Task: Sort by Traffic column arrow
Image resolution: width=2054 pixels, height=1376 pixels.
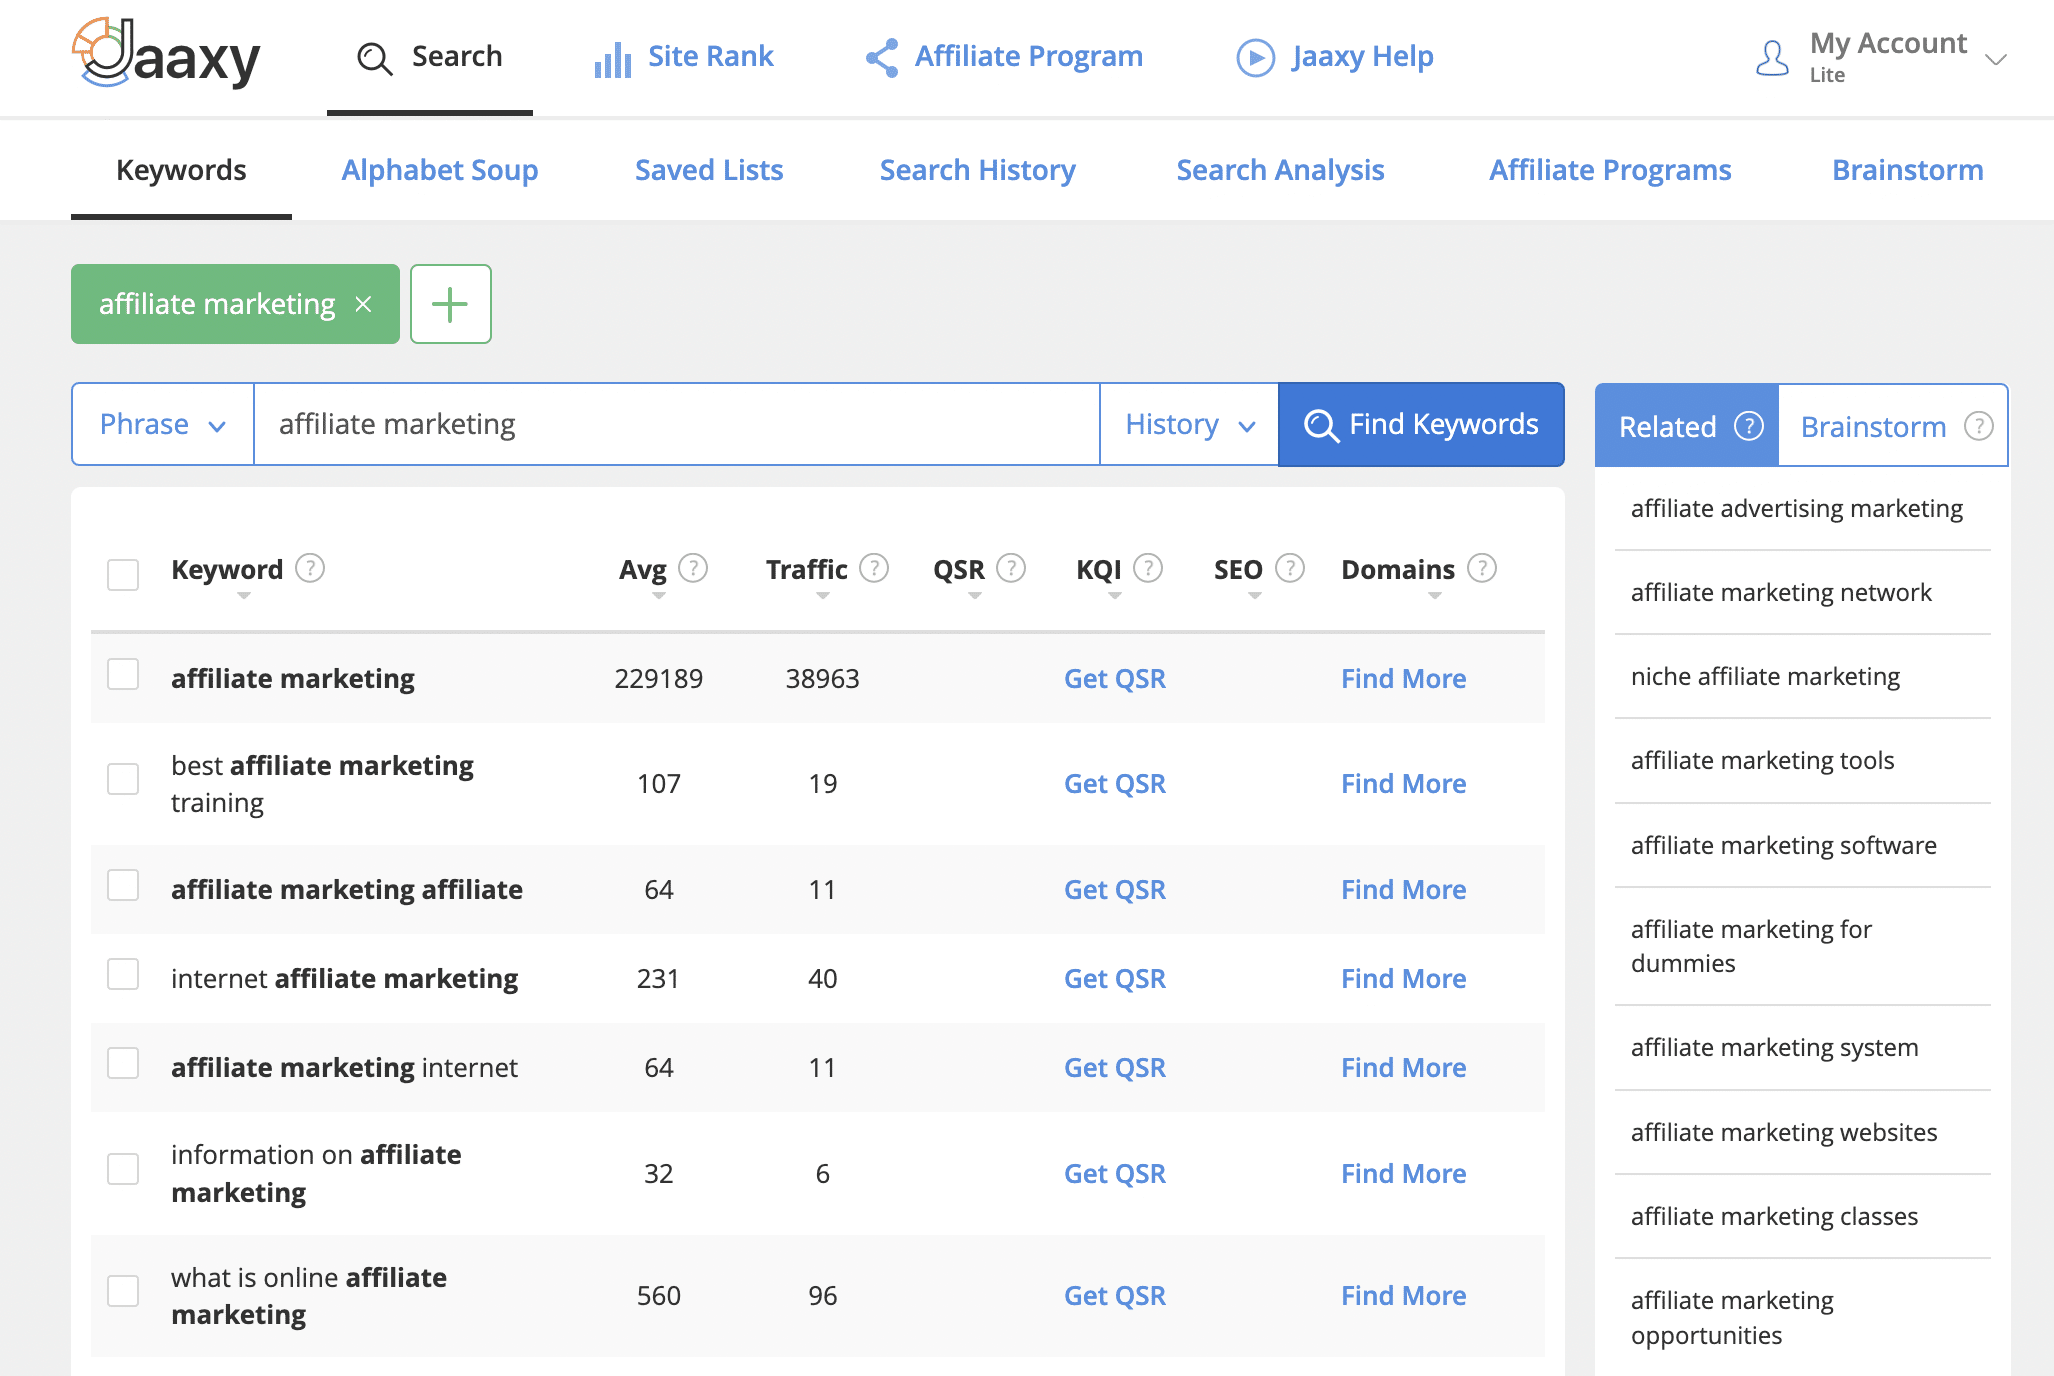Action: [x=823, y=596]
